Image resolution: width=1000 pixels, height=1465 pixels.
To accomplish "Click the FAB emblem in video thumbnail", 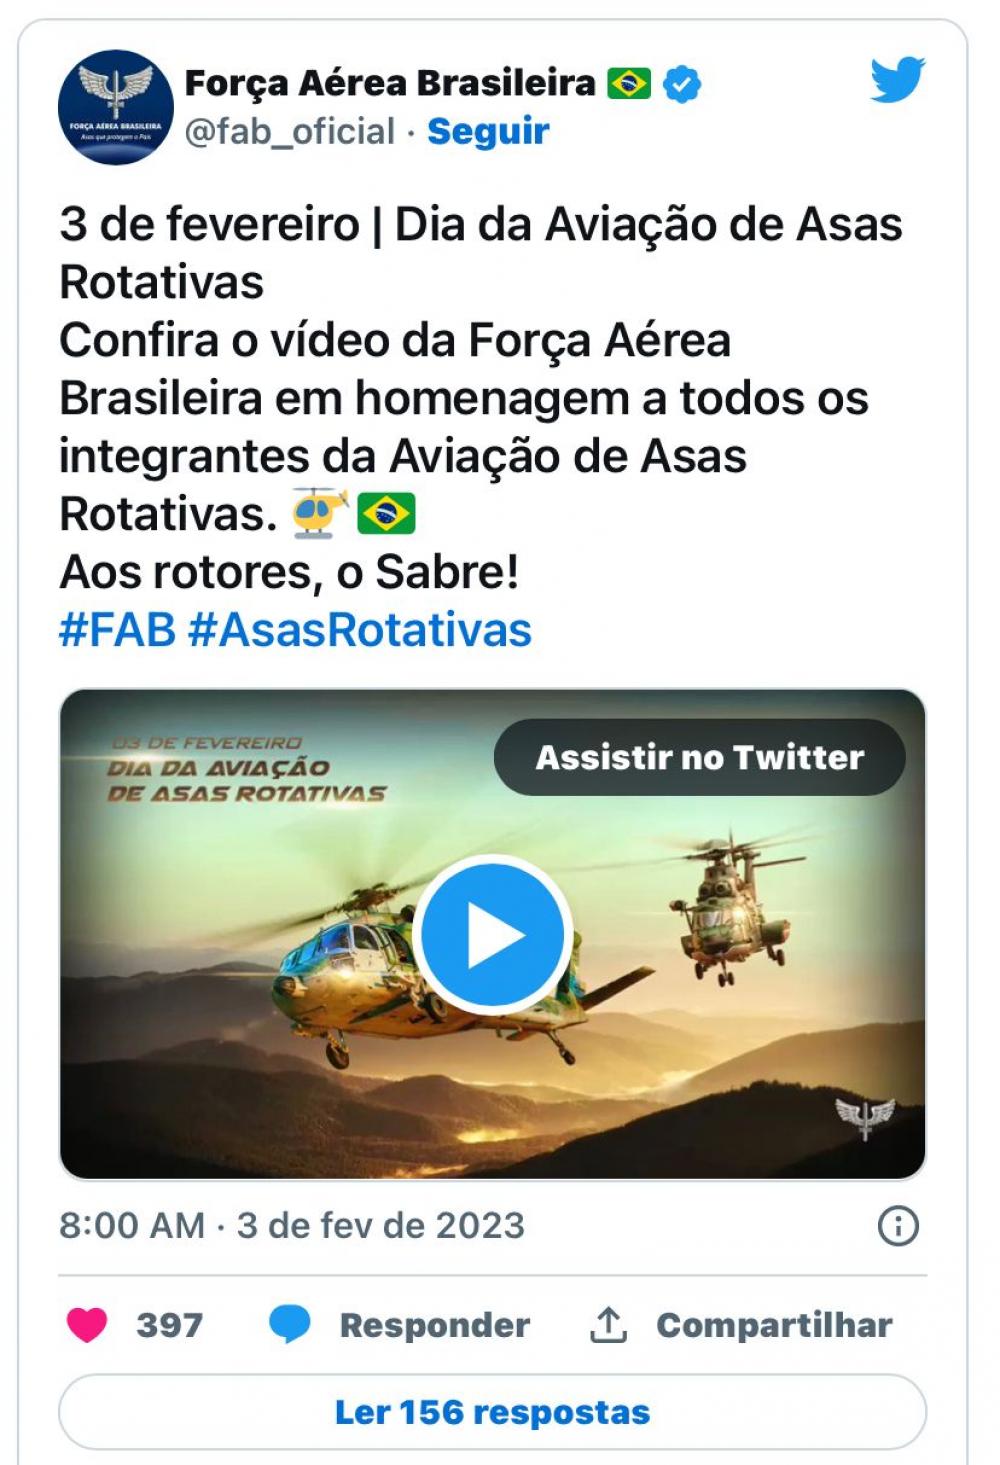I will coord(865,1118).
